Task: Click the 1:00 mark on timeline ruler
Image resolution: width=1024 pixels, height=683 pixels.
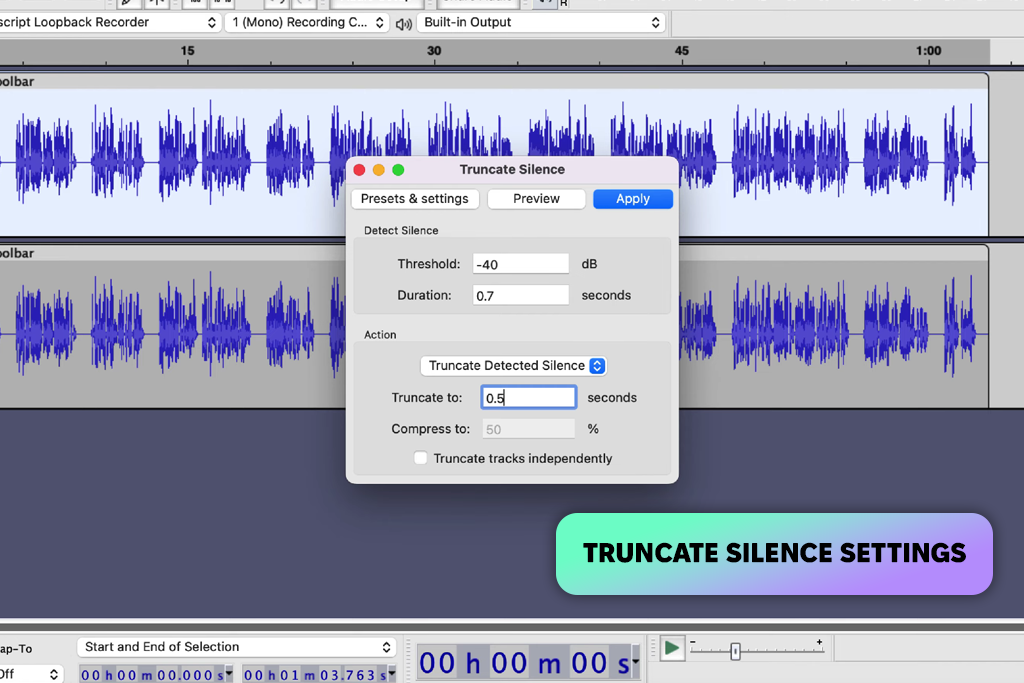Action: point(928,52)
